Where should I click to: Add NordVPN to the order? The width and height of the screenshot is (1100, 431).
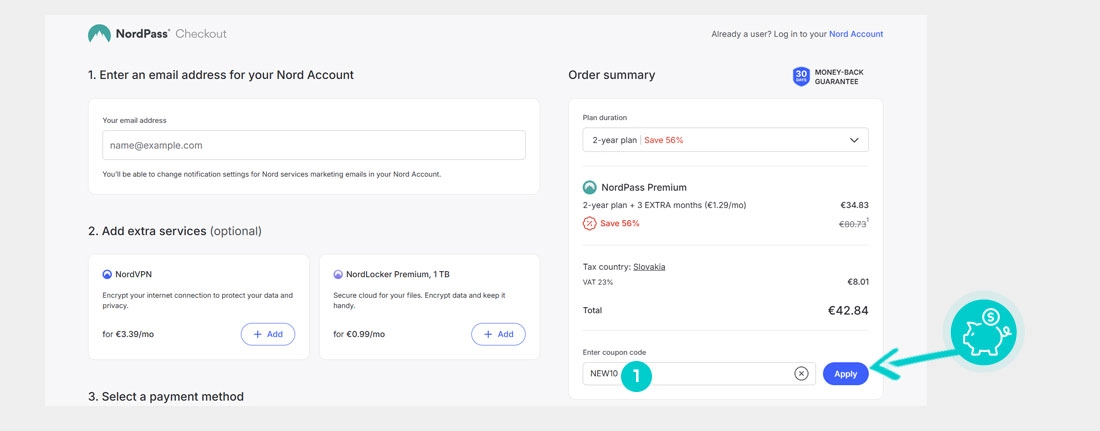click(x=267, y=334)
